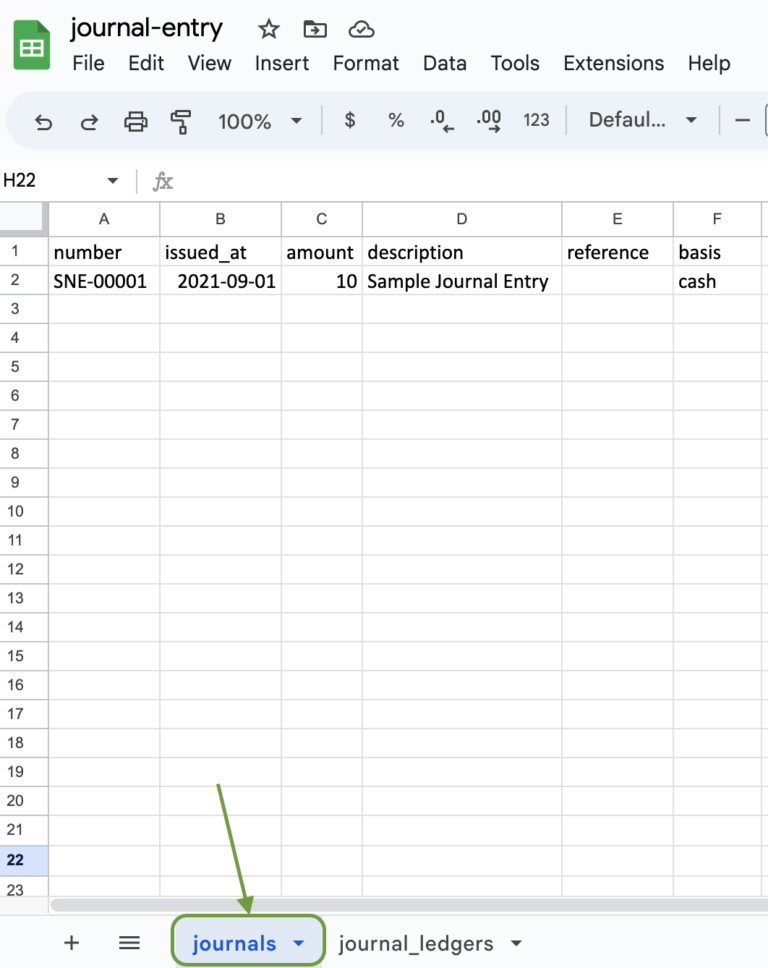768x968 pixels.
Task: Select row 1 header
Action: pyautogui.click(x=23, y=251)
